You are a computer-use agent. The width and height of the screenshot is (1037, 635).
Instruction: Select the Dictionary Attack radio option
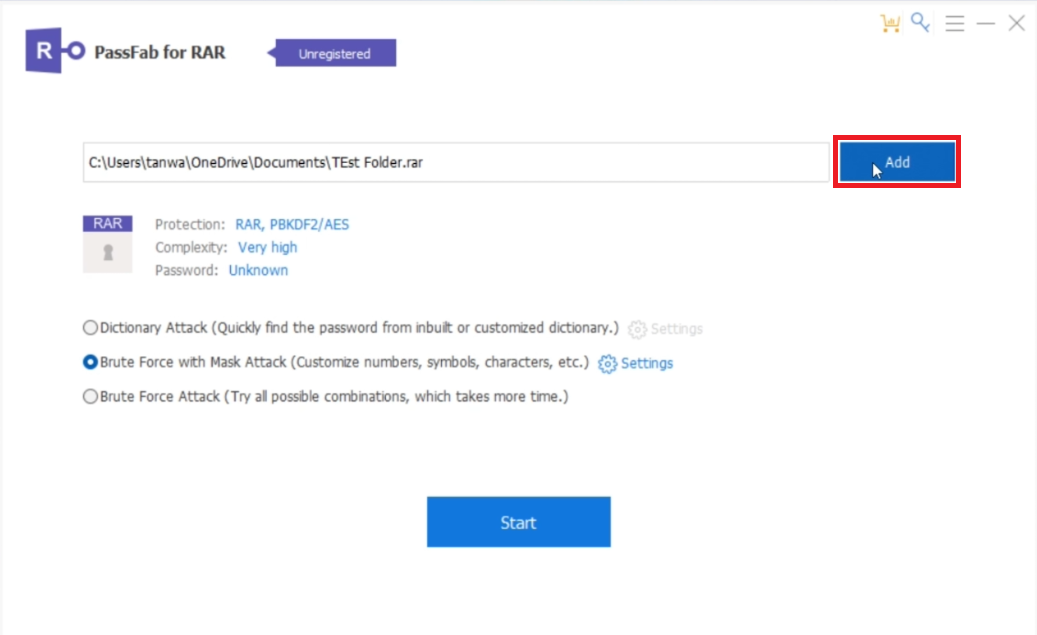coord(91,327)
